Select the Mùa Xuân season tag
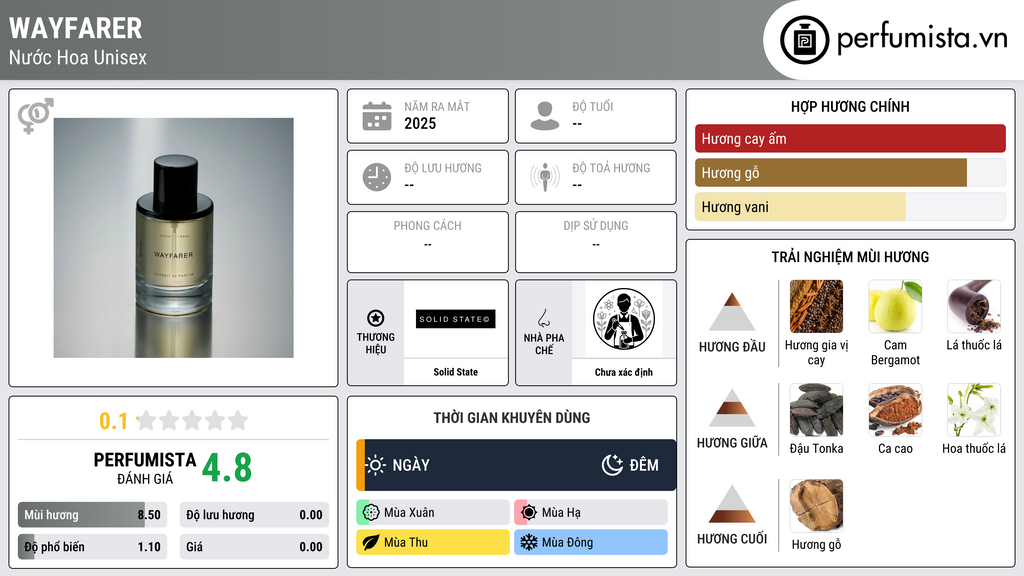This screenshot has width=1024, height=576. point(432,513)
